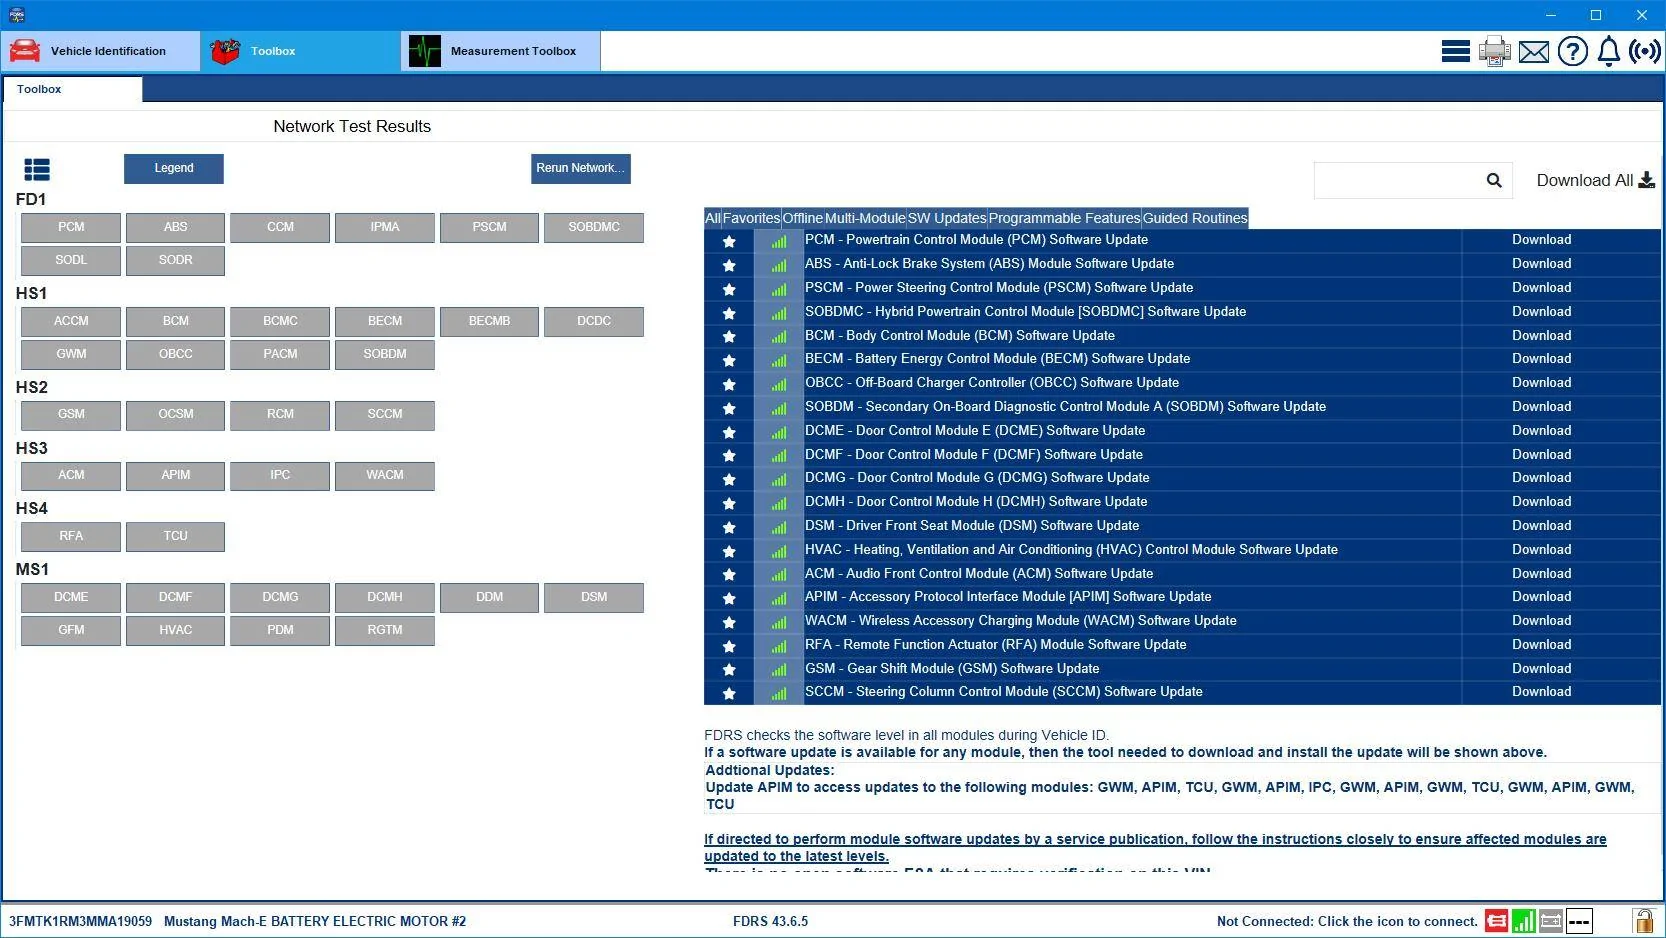Viewport: 1666px width, 938px height.
Task: Switch network view using the list icon
Action: 37,170
